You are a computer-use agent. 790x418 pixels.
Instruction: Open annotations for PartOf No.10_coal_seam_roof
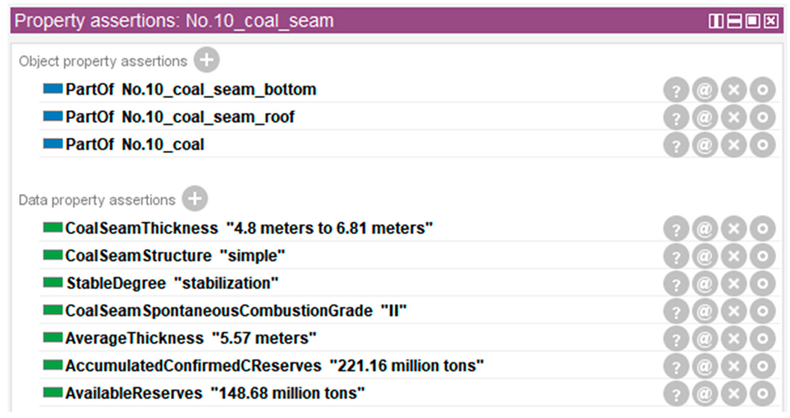[704, 118]
